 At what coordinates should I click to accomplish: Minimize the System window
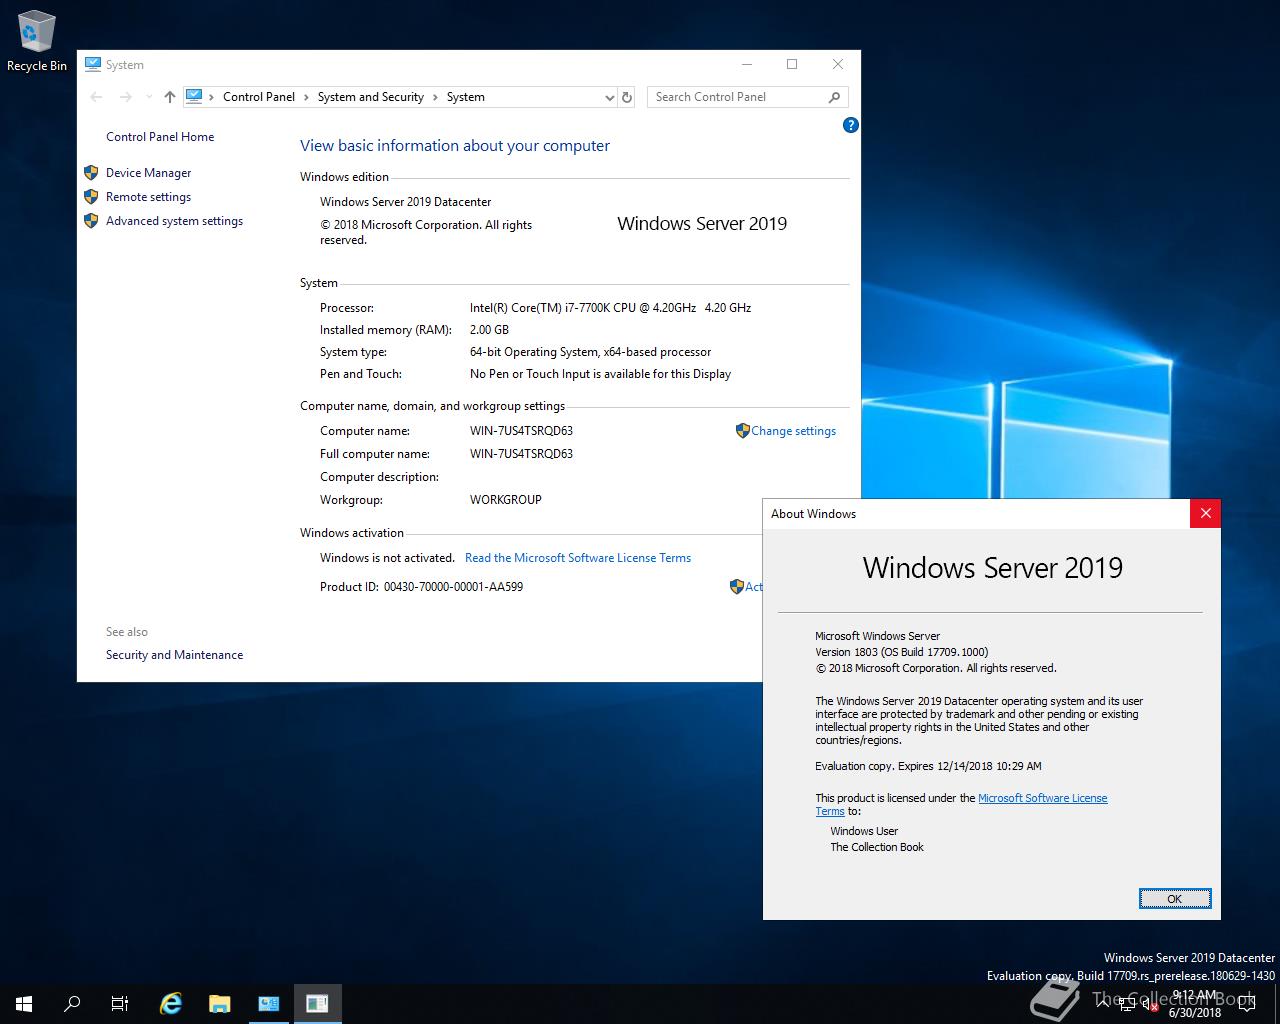point(747,64)
